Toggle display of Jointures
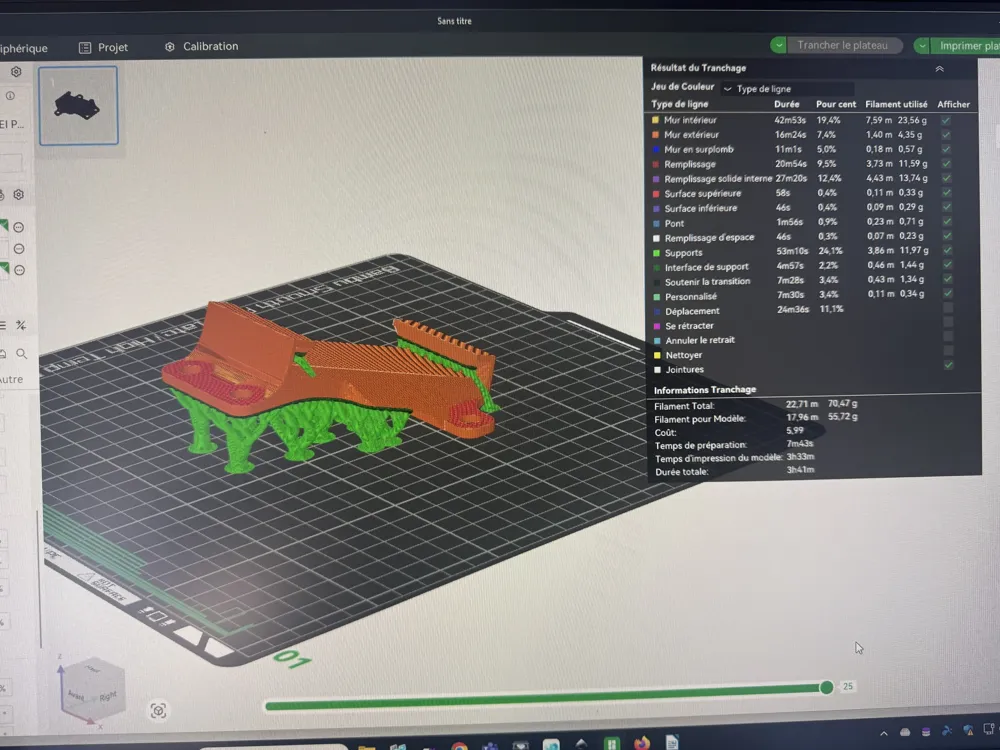Viewport: 1000px width, 750px height. point(949,365)
